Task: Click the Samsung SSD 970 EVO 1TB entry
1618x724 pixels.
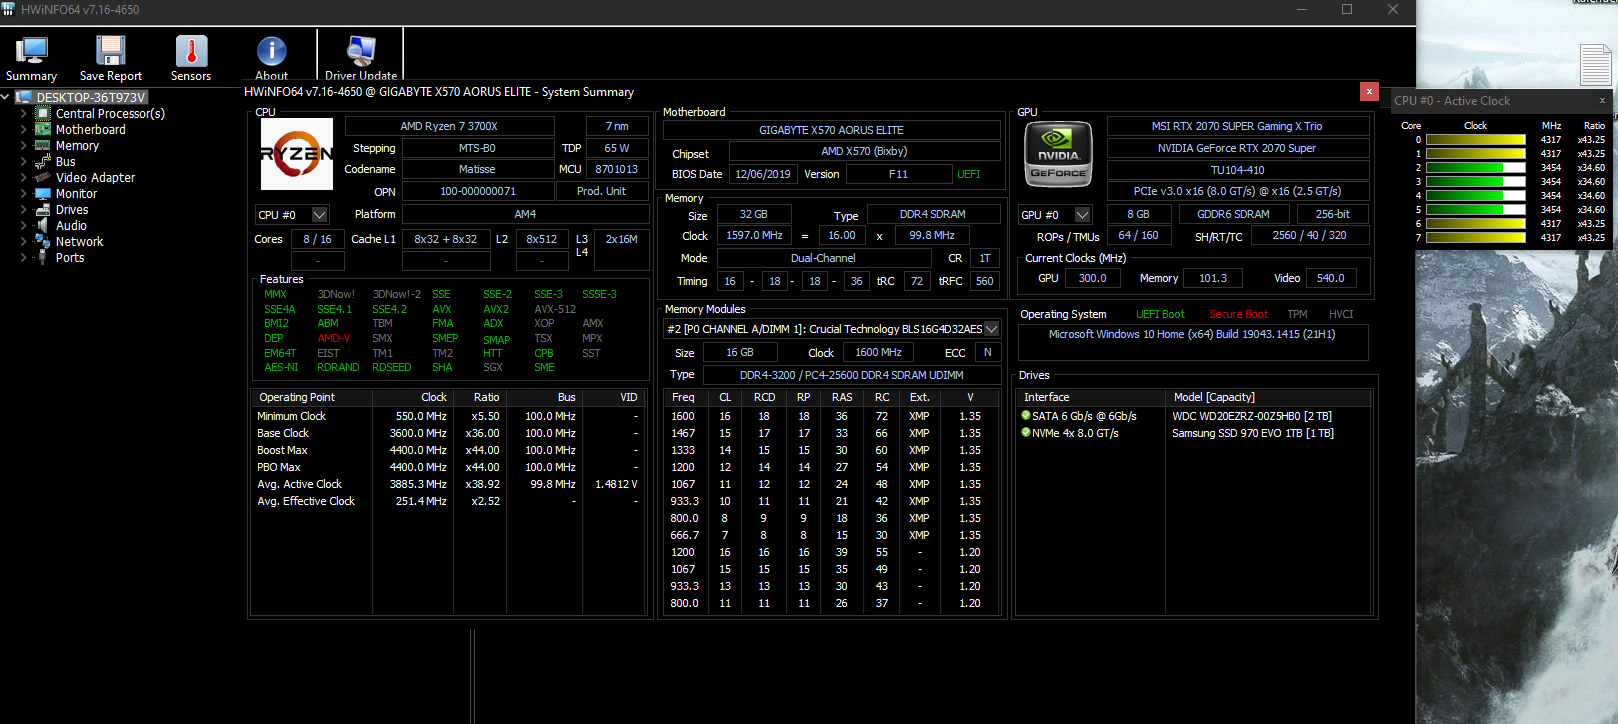Action: (1253, 433)
